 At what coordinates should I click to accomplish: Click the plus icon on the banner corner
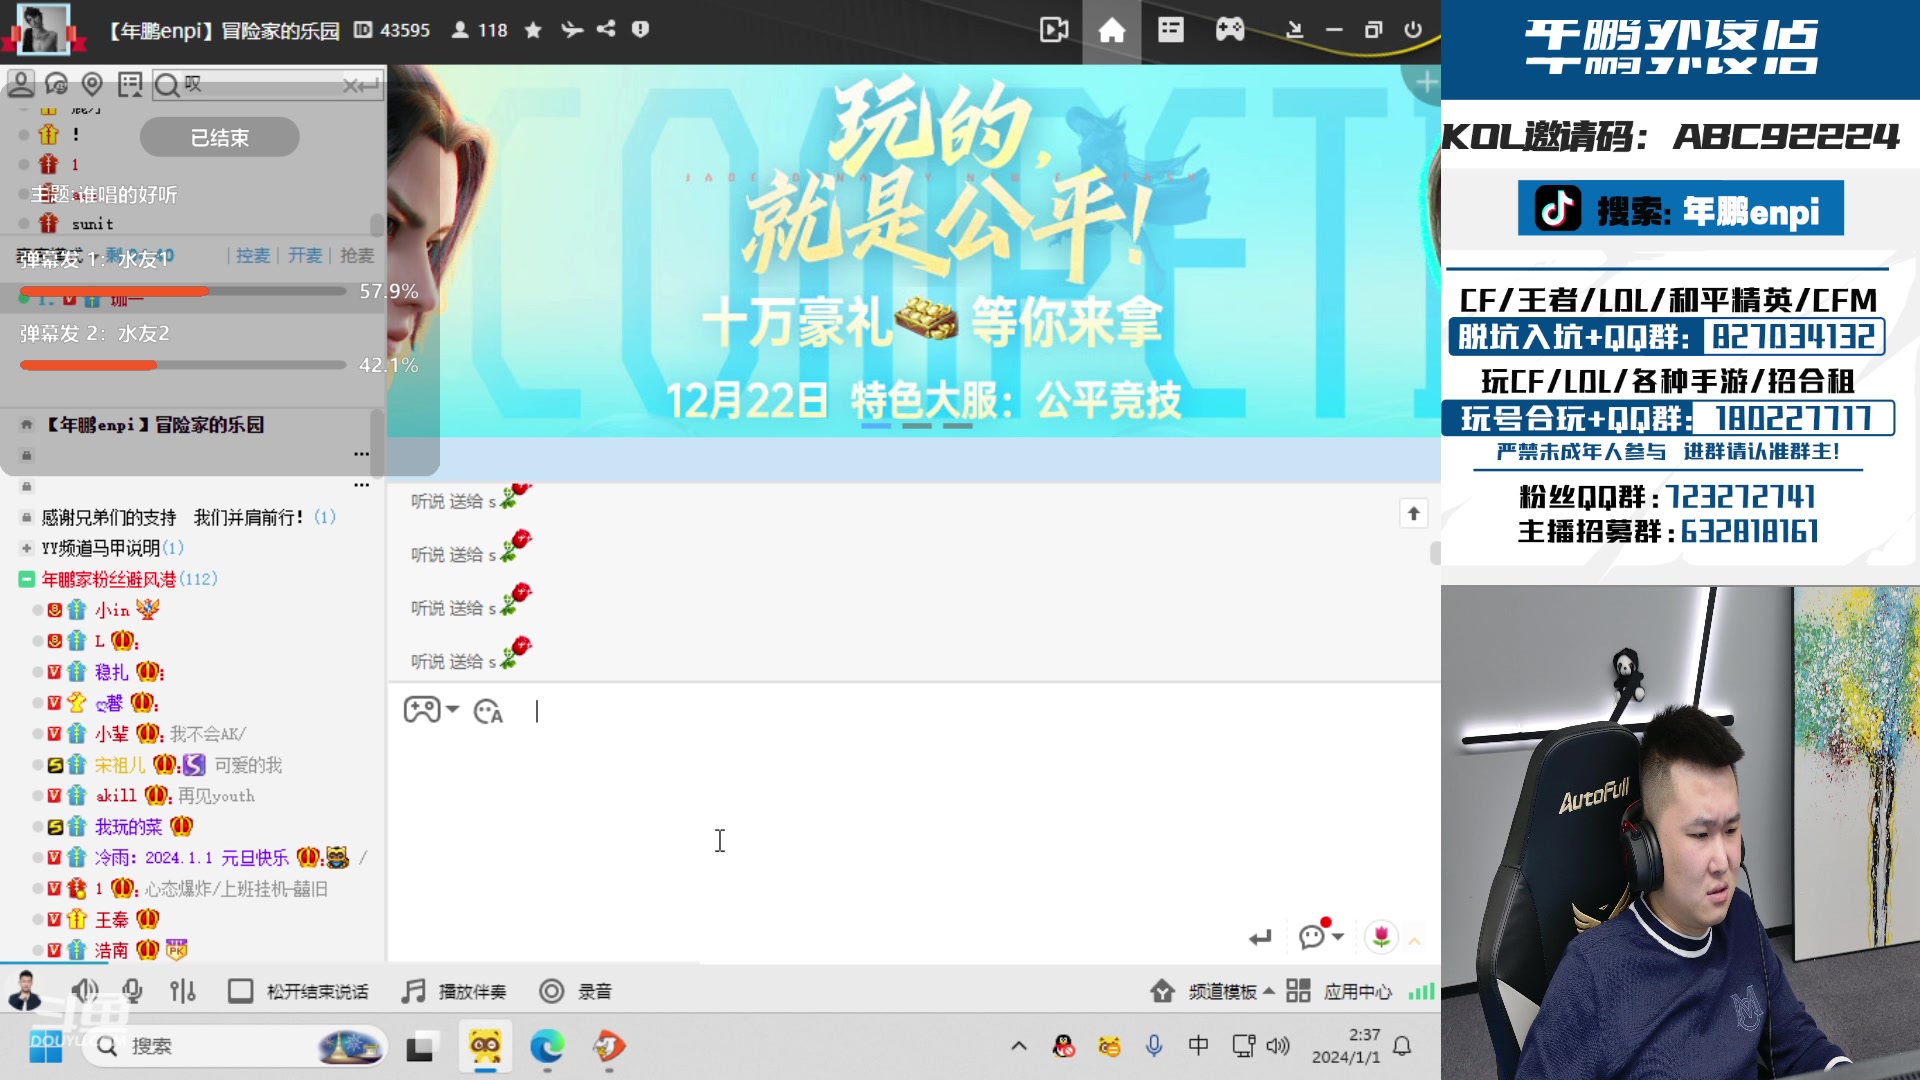click(x=1427, y=82)
